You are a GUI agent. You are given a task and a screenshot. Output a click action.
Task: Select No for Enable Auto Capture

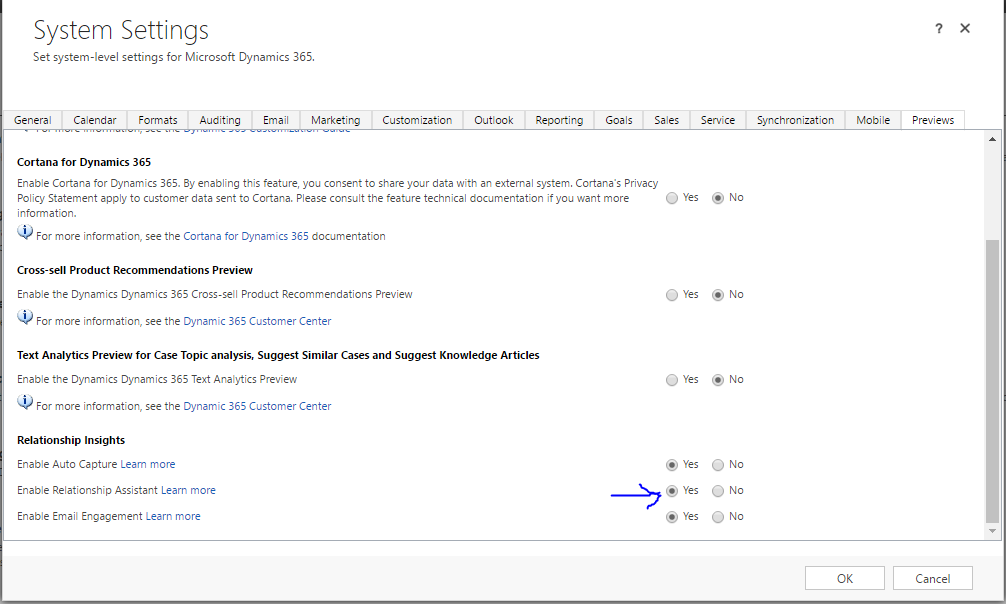click(718, 465)
